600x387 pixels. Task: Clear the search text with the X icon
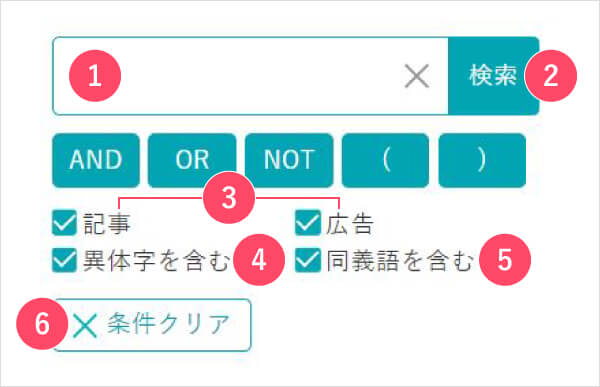tap(416, 76)
